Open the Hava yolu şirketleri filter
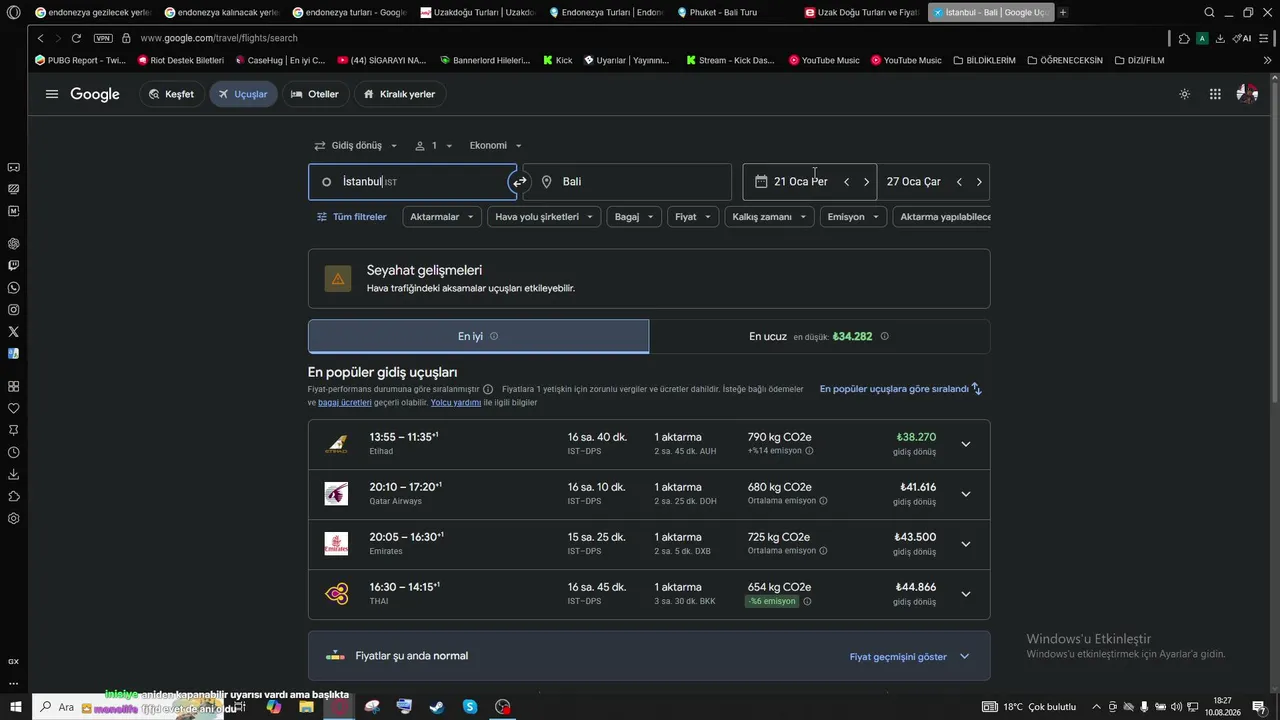Viewport: 1280px width, 720px height. coord(544,217)
